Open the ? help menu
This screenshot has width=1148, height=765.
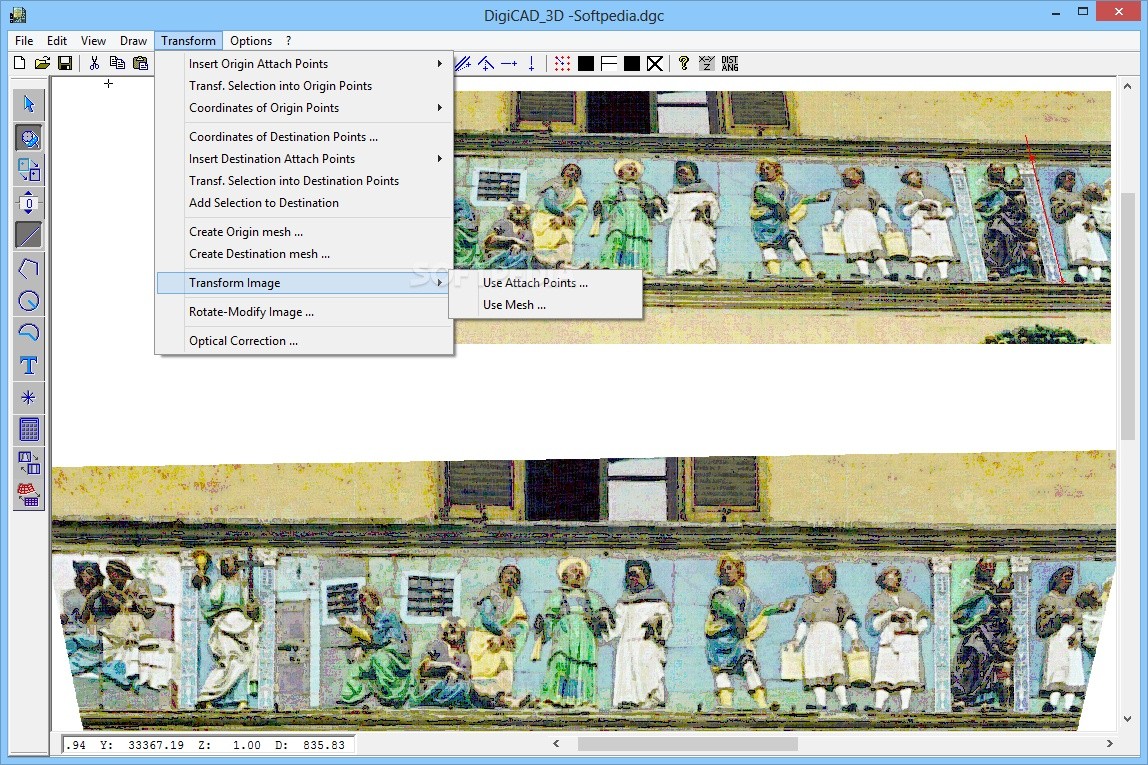click(288, 41)
